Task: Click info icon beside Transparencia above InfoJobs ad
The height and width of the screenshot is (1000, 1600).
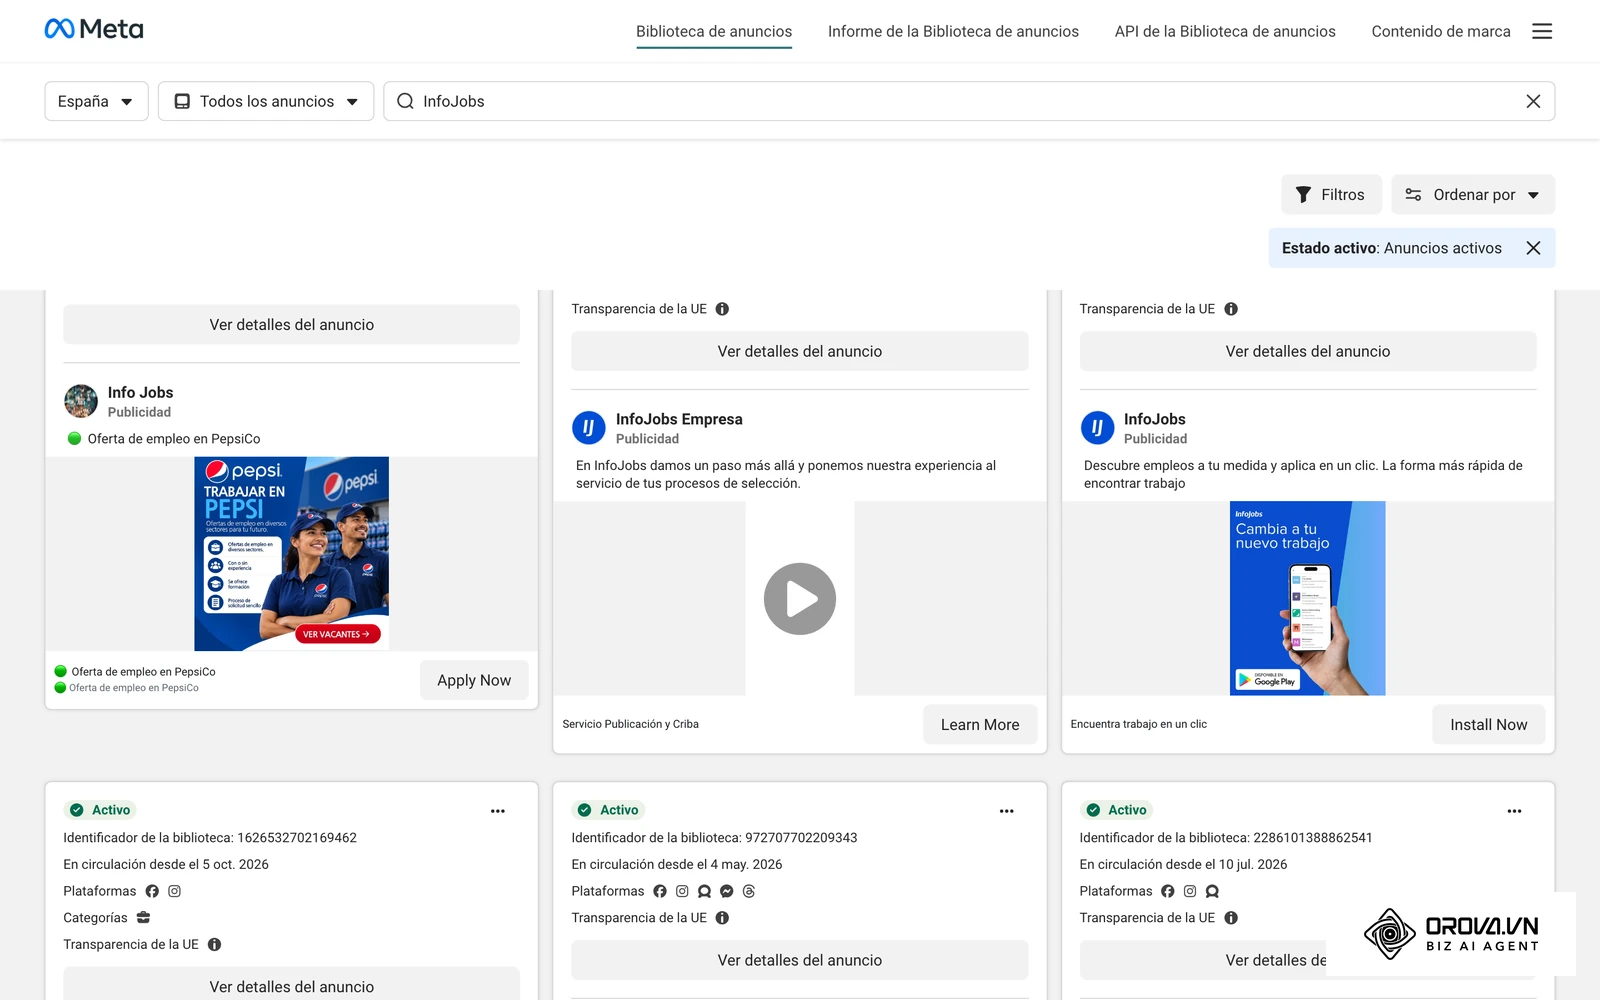Action: click(1231, 309)
